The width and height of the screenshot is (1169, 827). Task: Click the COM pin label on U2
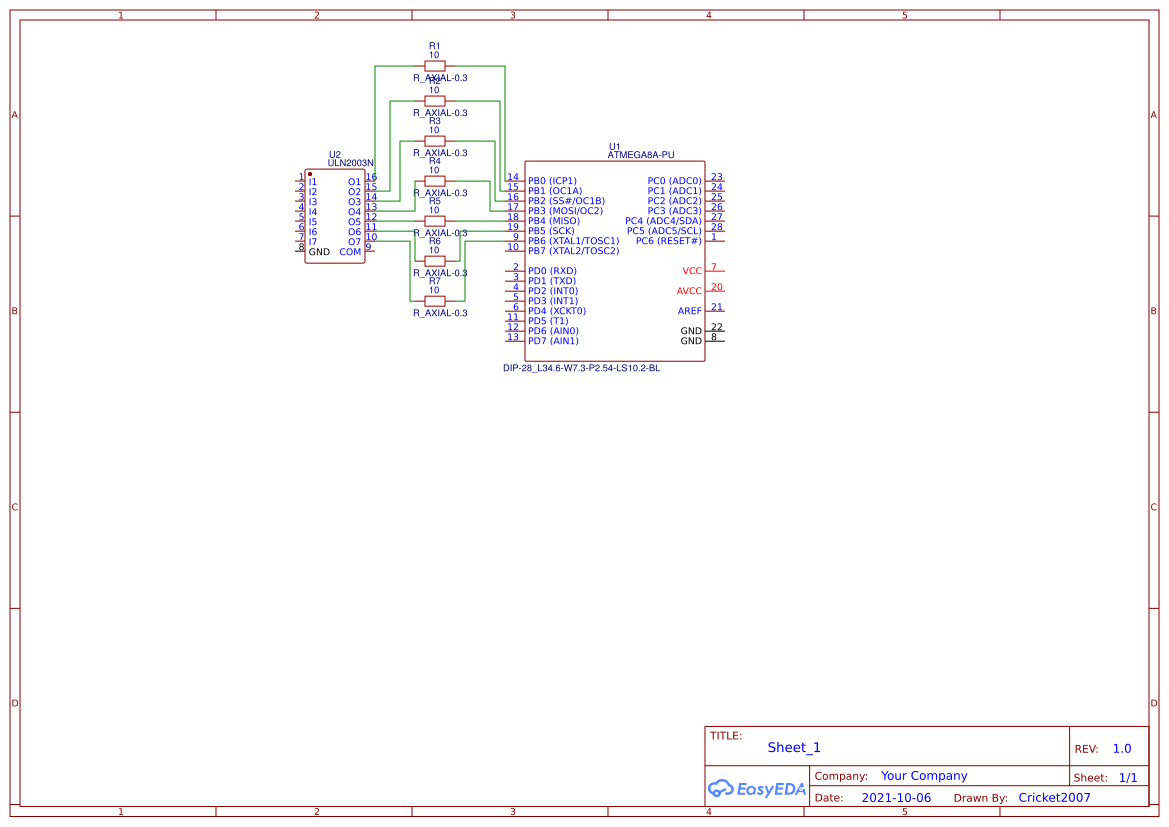[350, 251]
